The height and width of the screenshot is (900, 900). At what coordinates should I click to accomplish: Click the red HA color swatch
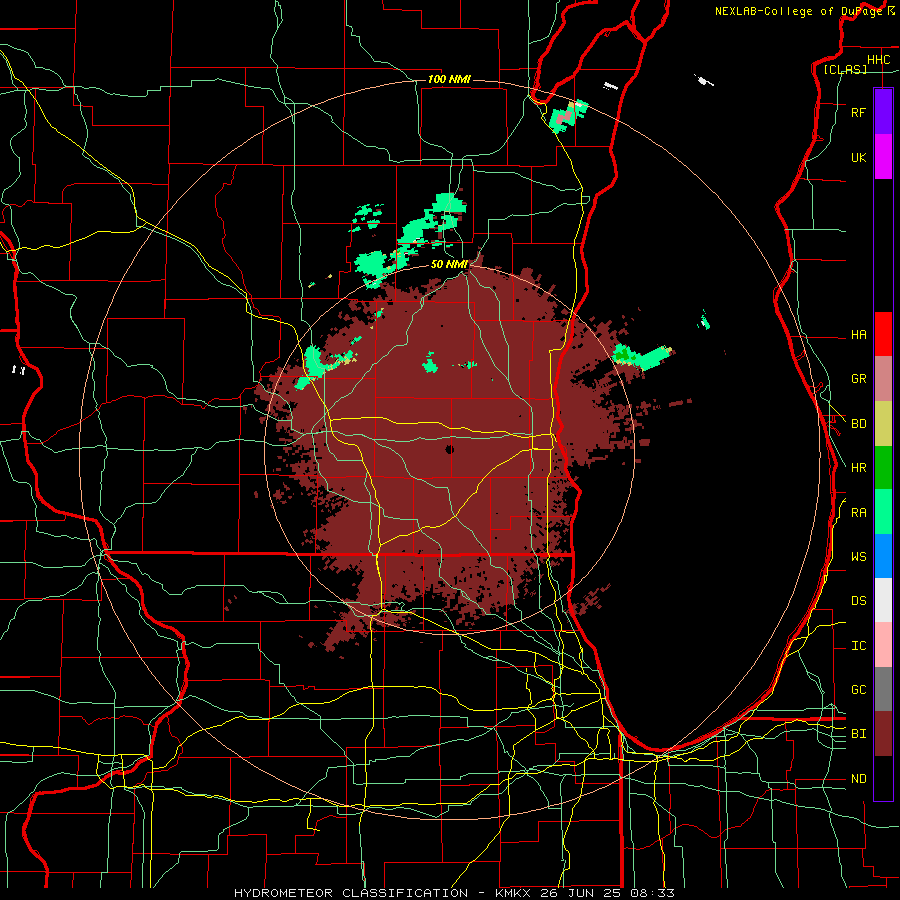point(883,334)
